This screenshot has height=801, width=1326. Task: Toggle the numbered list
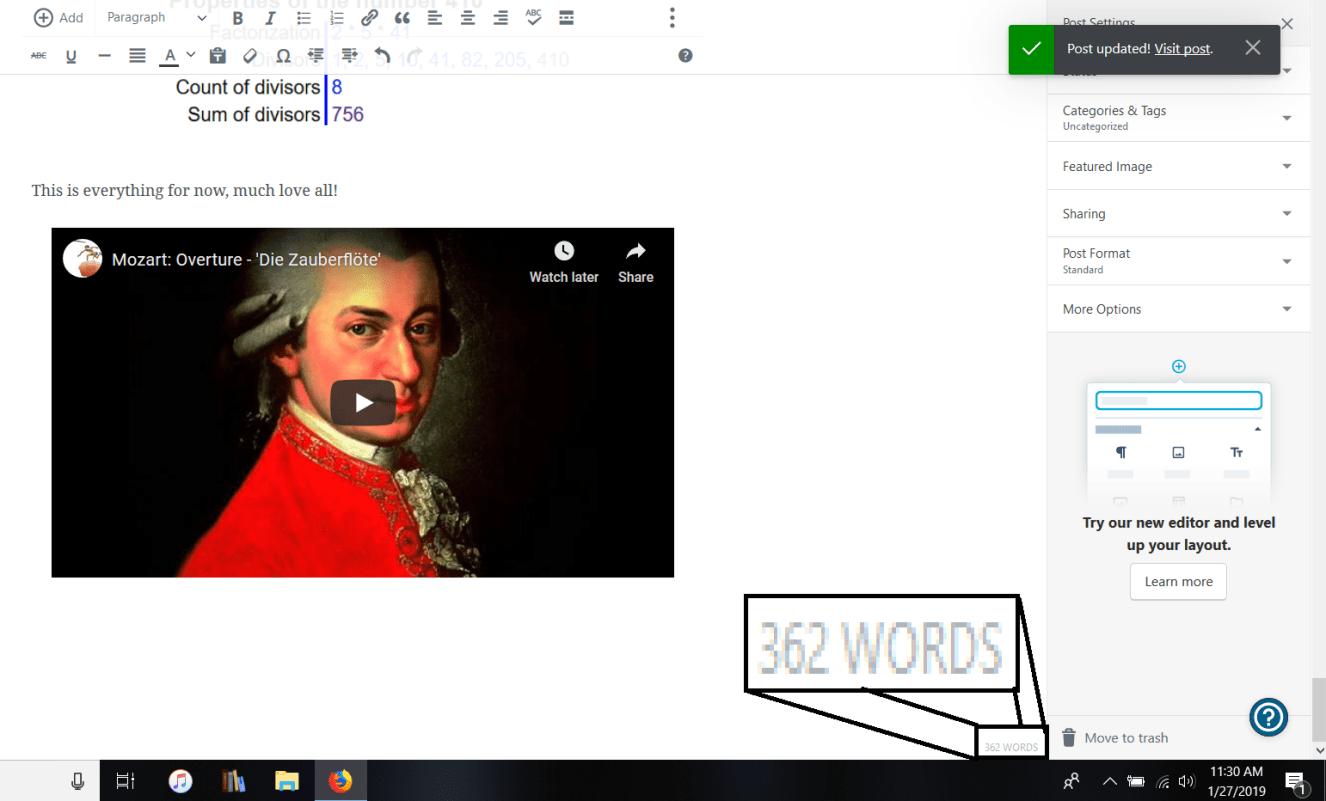point(336,17)
